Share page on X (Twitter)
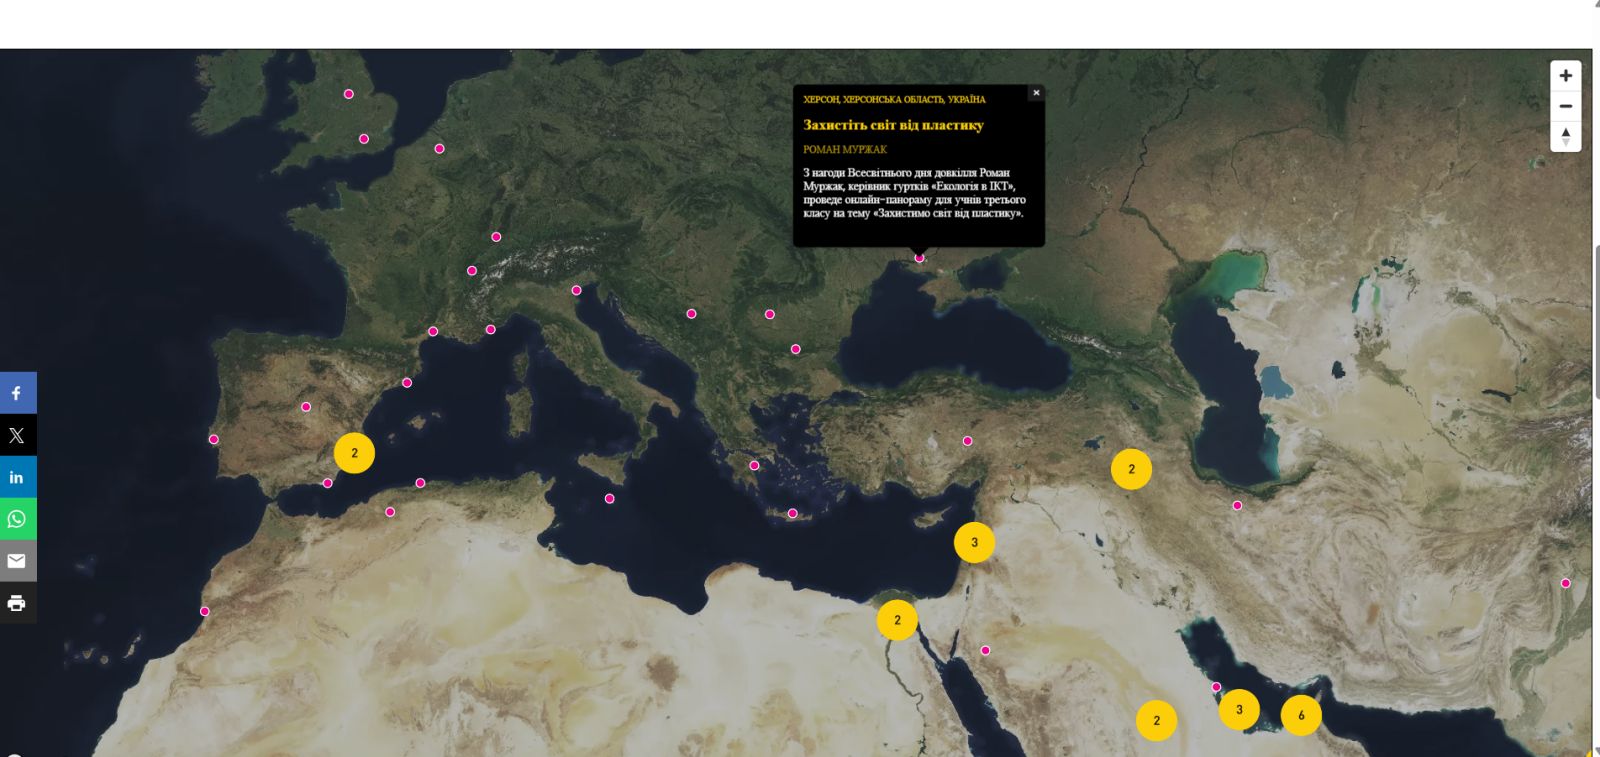Screen dimensions: 1600x757 point(17,435)
